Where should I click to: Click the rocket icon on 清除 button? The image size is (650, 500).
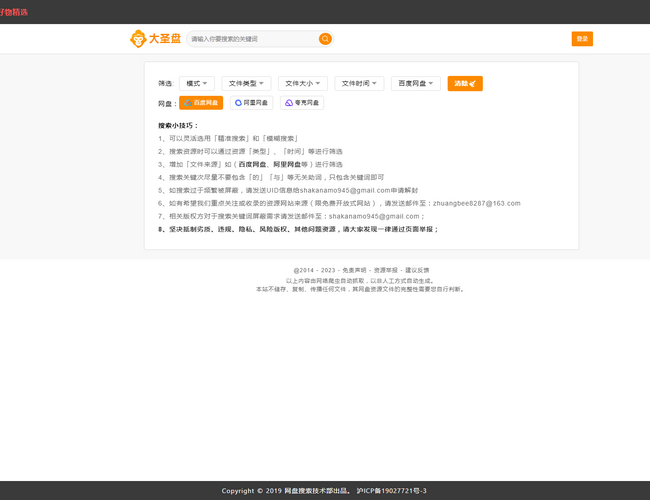[476, 83]
